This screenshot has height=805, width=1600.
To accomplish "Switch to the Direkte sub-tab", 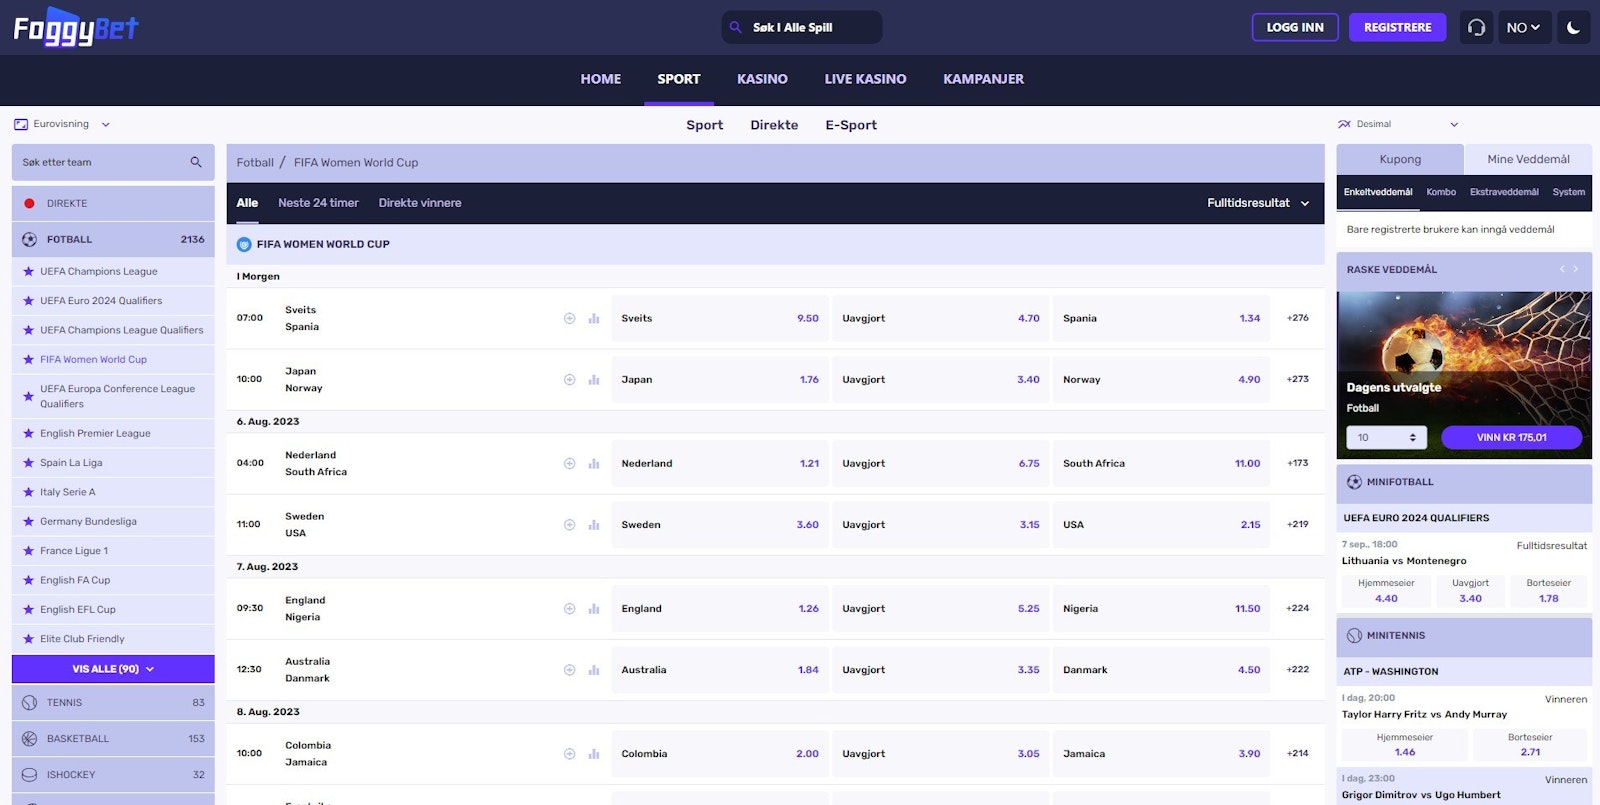I will tap(774, 125).
